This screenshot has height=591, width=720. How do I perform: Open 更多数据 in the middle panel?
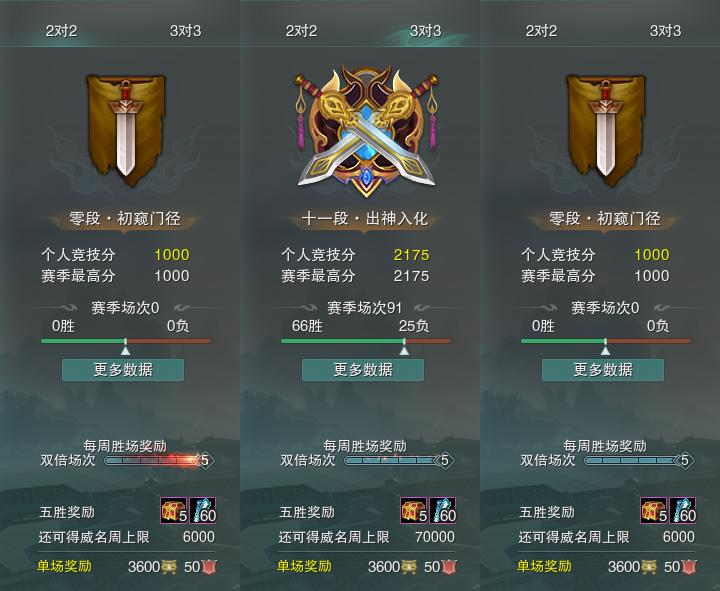363,370
